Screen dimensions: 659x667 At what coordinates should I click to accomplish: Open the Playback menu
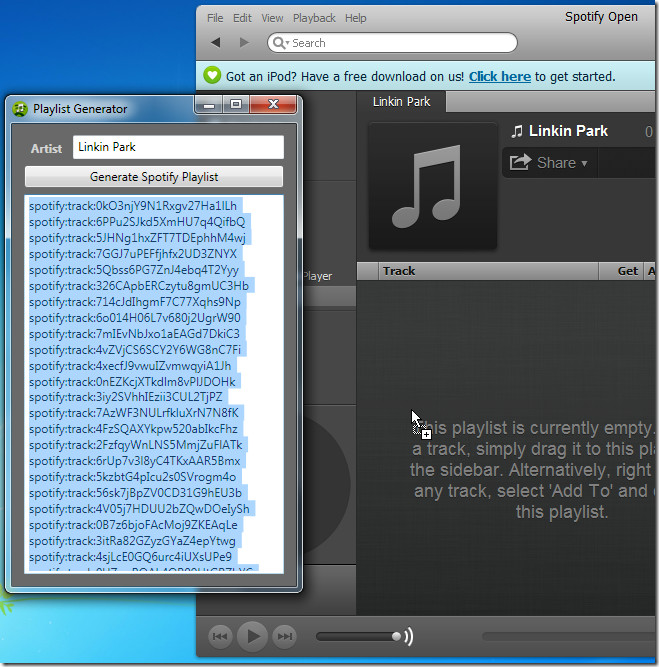click(314, 18)
